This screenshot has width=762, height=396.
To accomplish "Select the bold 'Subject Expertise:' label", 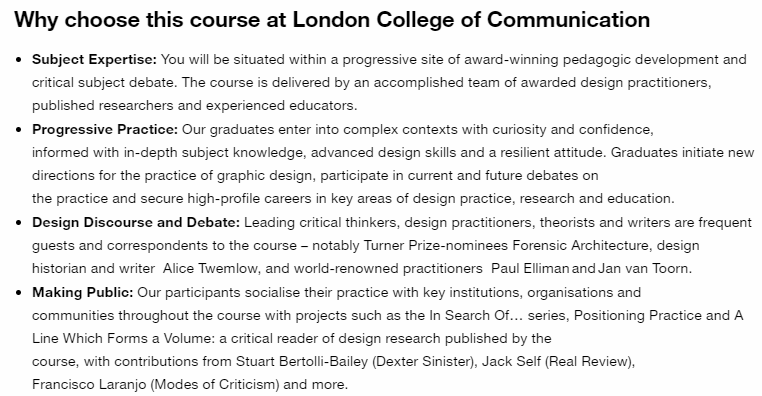I will tap(94, 59).
